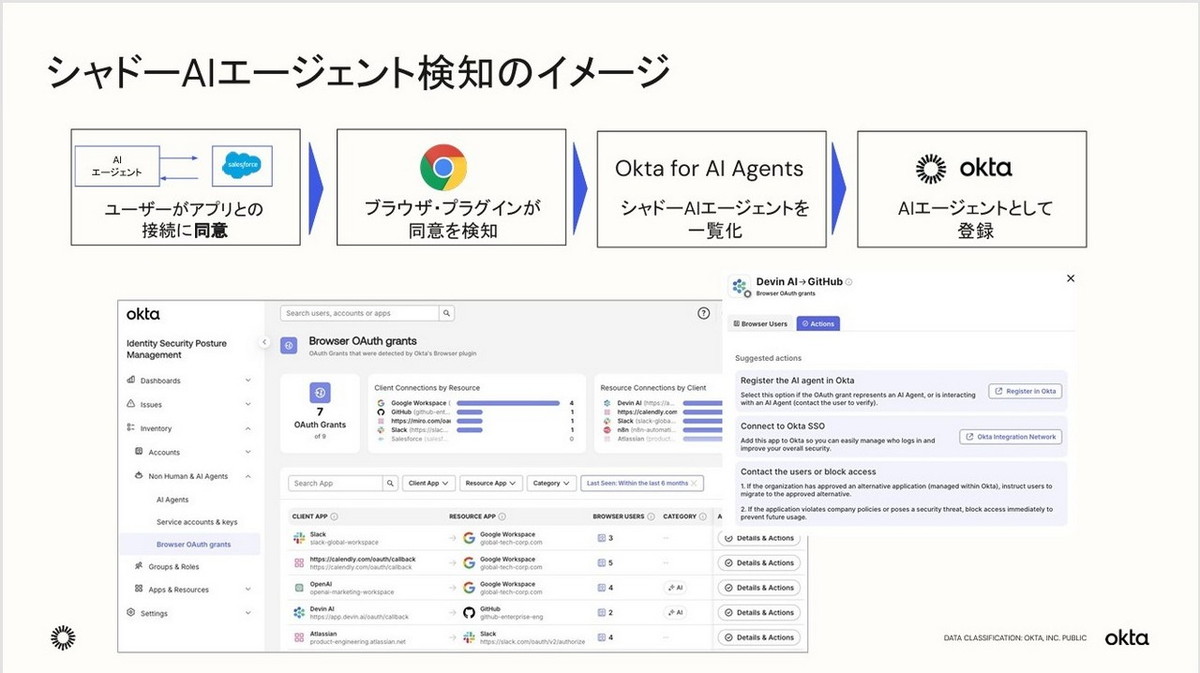Expand the Settings section chevron
Image resolution: width=1200 pixels, height=673 pixels.
pyautogui.click(x=248, y=613)
